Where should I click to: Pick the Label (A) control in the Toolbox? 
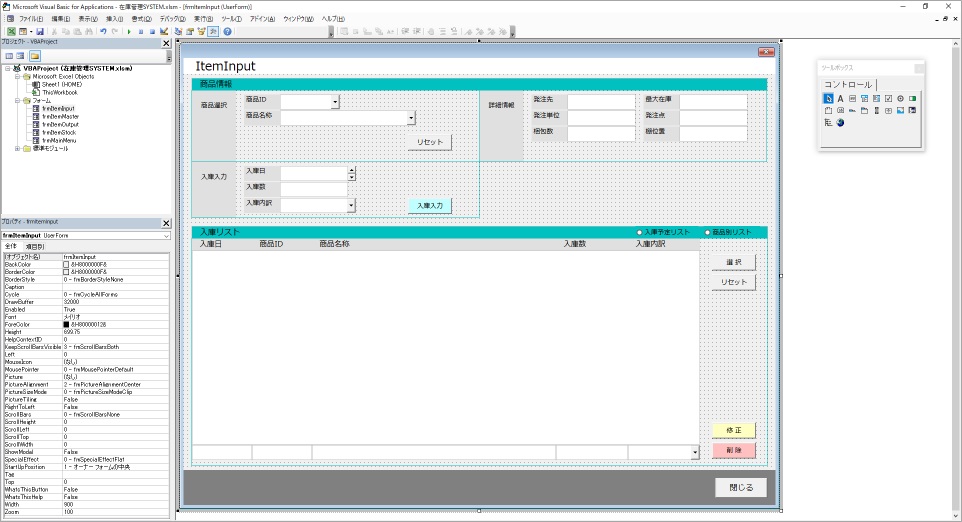click(x=841, y=99)
